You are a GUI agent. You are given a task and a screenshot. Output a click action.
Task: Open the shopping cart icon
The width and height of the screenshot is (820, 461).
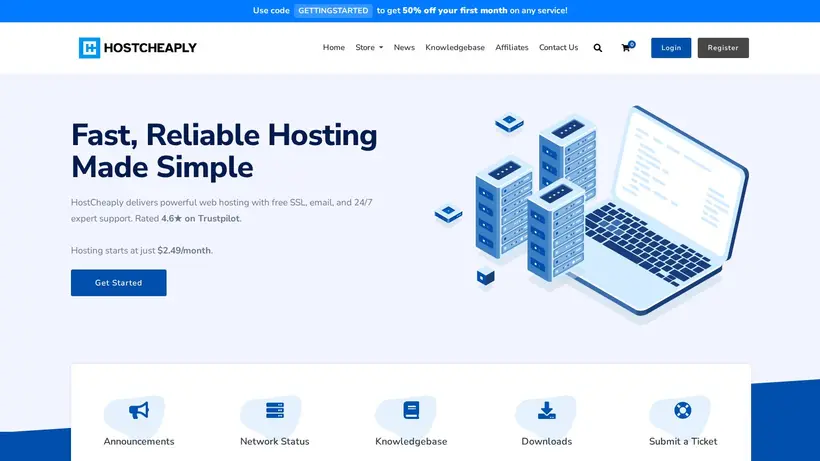point(626,48)
